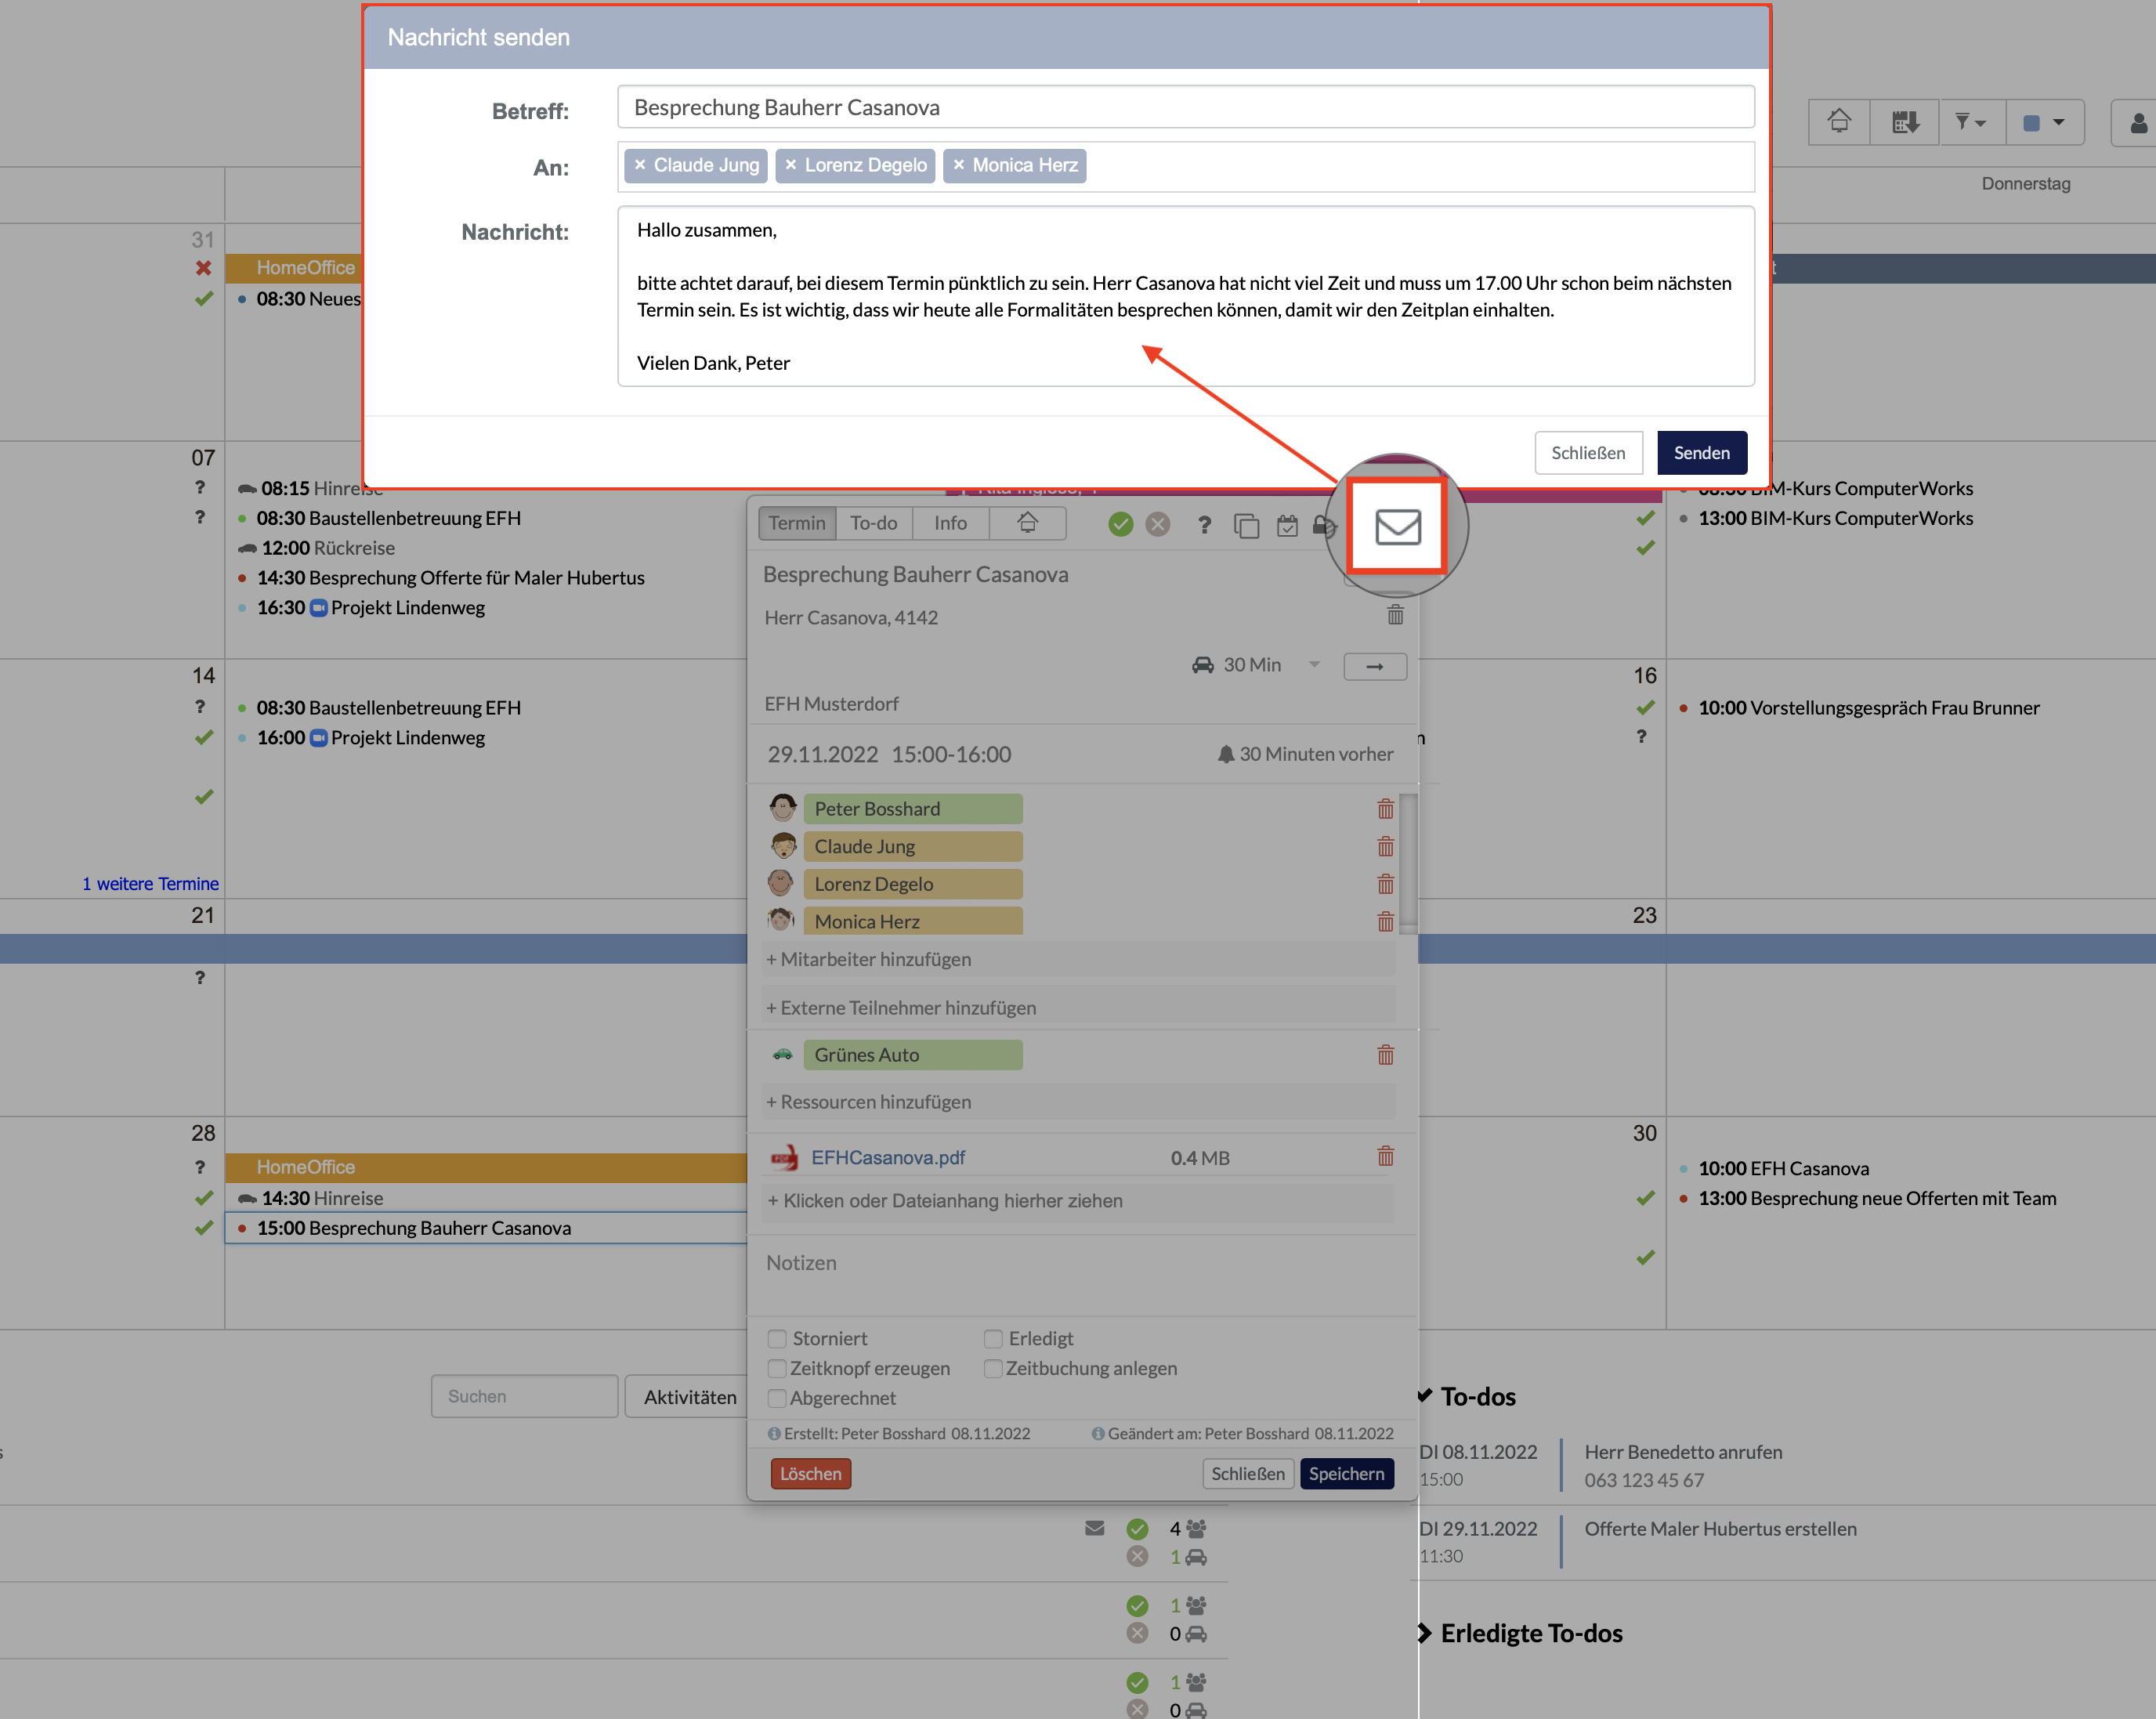Click the calendar export download icon in toolbar
Image resolution: width=2156 pixels, height=1719 pixels.
pyautogui.click(x=1904, y=122)
